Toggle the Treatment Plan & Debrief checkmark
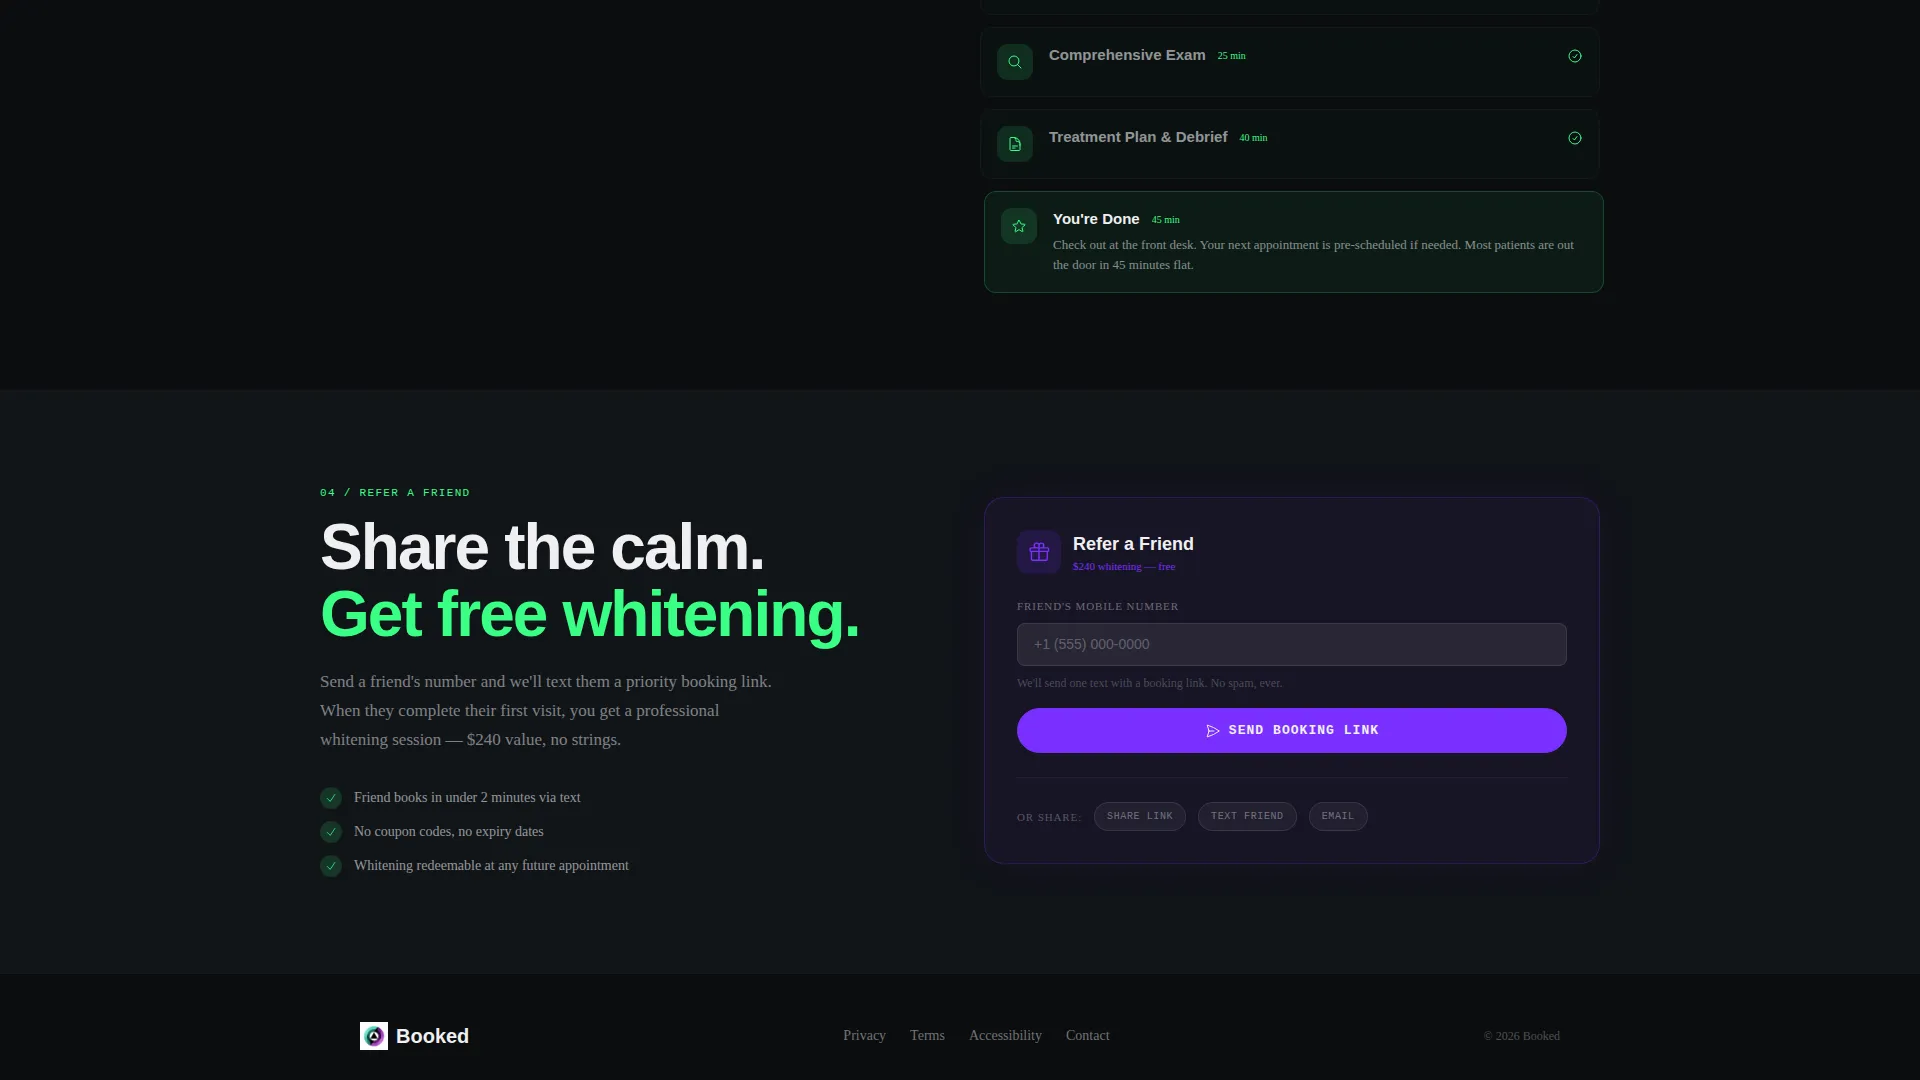This screenshot has width=1920, height=1080. pos(1575,138)
